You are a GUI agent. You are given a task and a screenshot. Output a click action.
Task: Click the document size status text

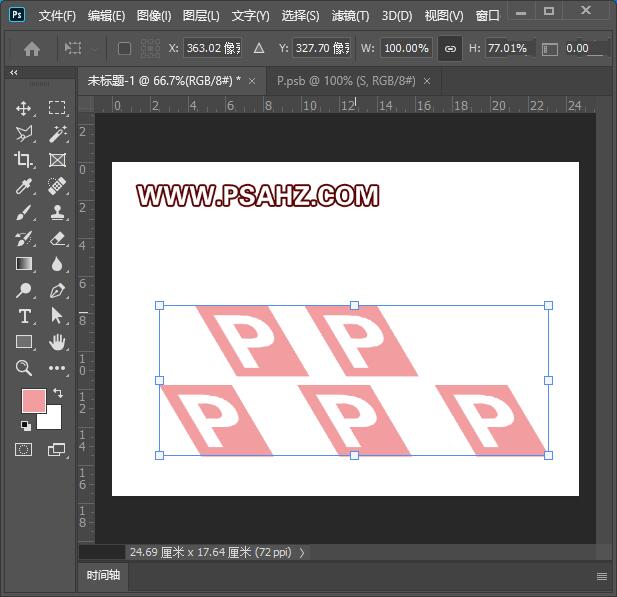(x=211, y=553)
